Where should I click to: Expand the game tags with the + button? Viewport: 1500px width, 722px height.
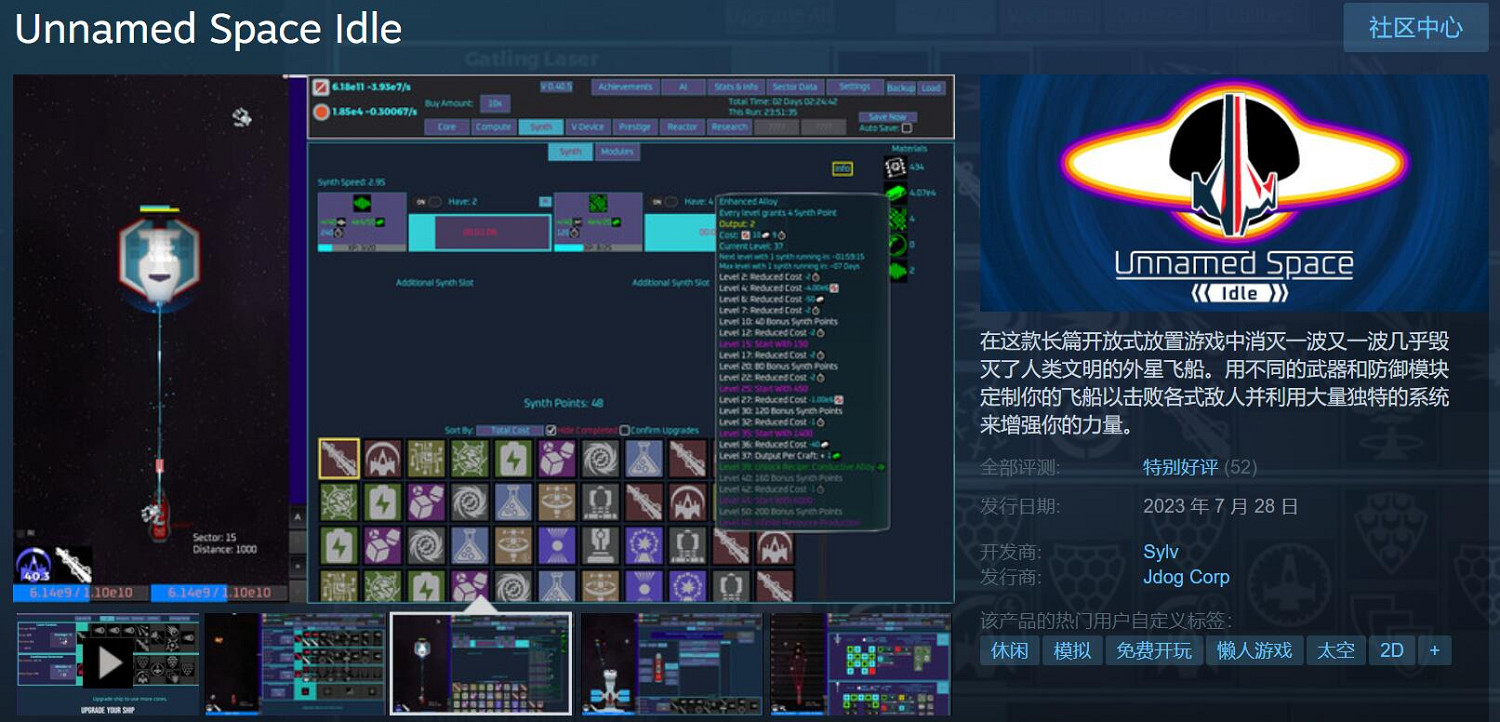tap(1434, 650)
